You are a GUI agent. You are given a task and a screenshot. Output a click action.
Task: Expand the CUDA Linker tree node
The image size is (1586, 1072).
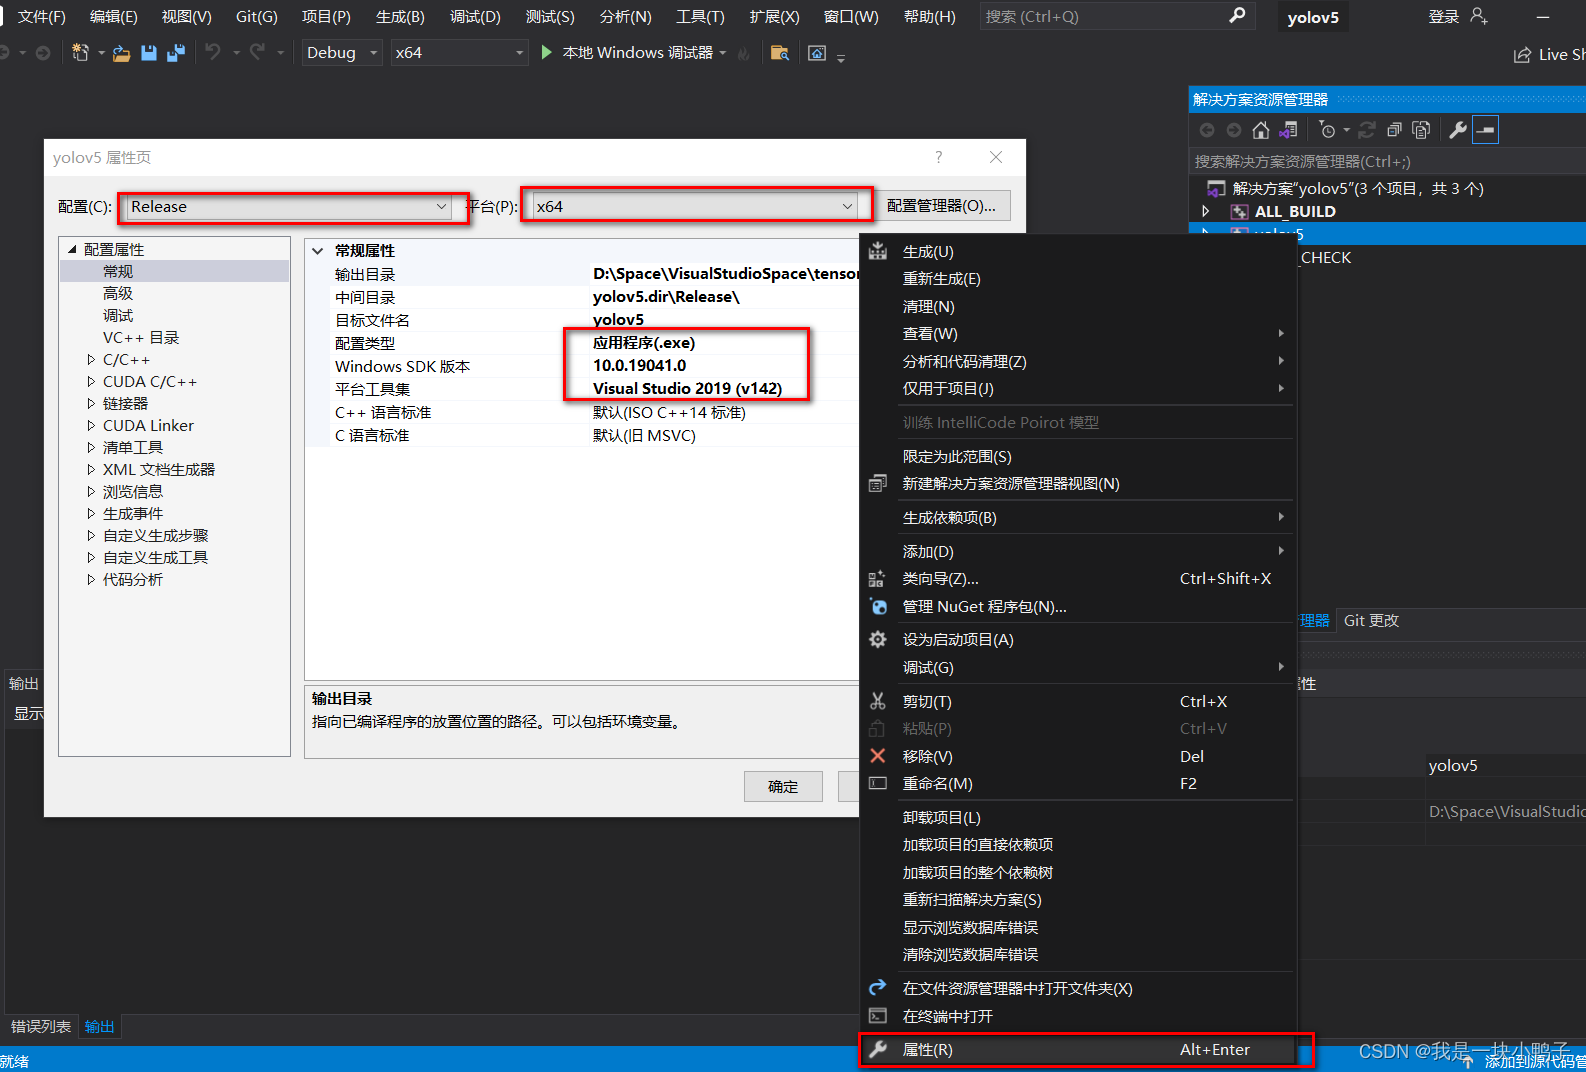[x=91, y=426]
